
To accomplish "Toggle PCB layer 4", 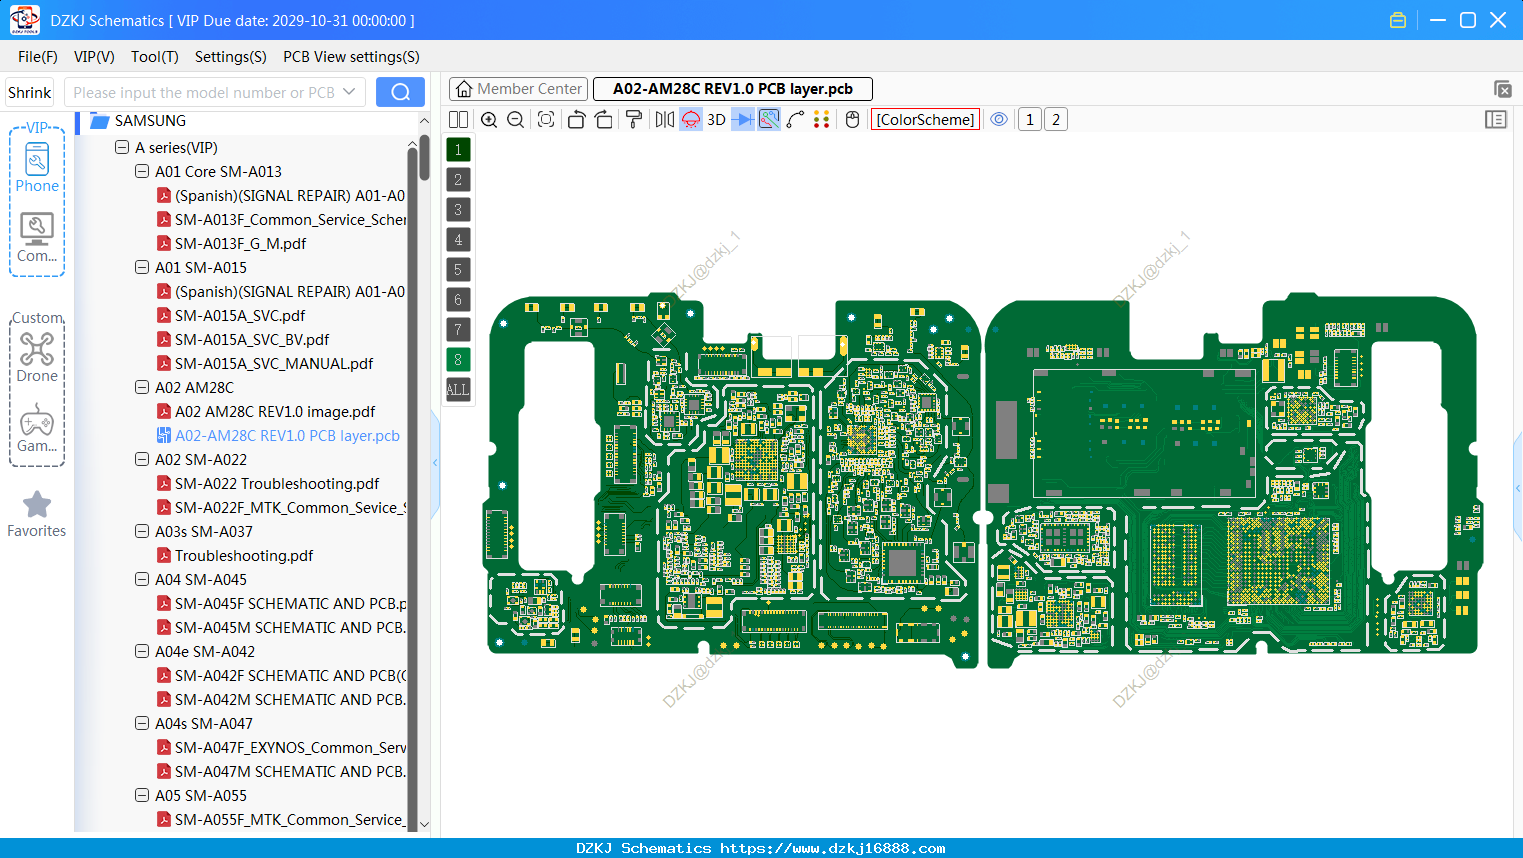I will 458,240.
